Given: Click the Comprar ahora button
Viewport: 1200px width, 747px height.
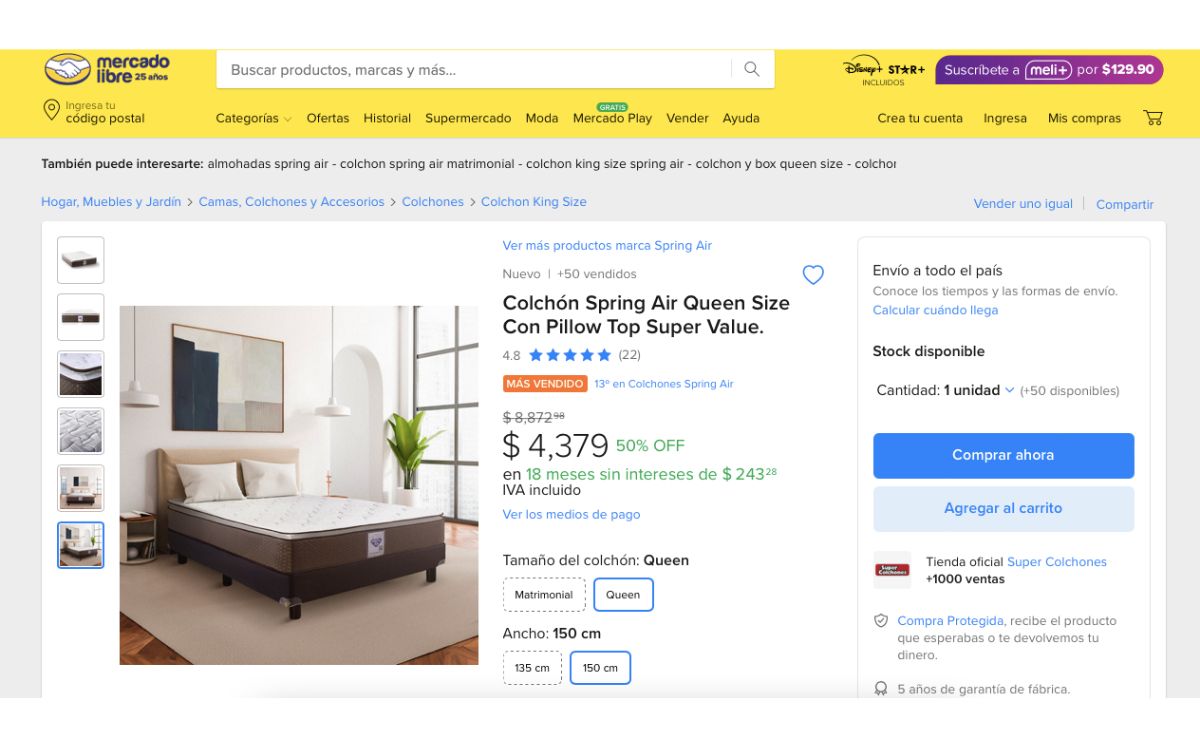Looking at the screenshot, I should pos(1003,455).
